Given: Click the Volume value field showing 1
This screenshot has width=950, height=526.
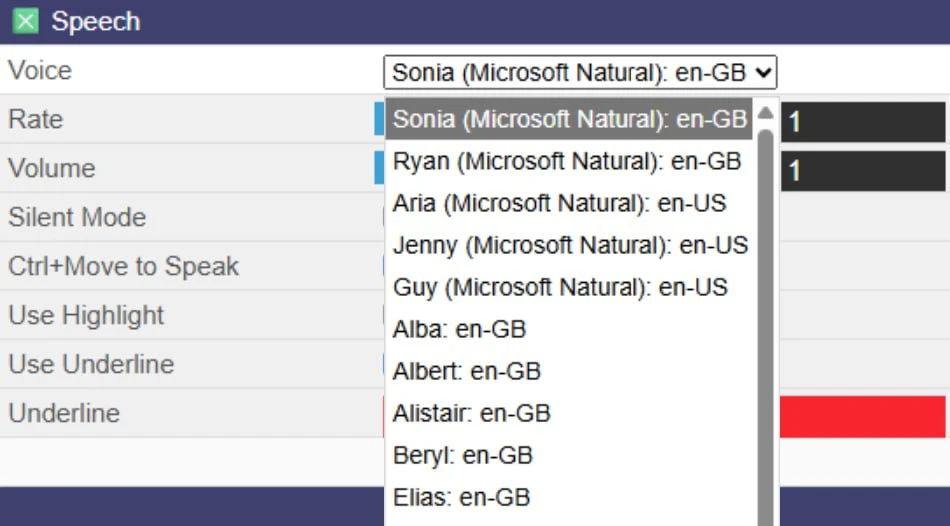Looking at the screenshot, I should tap(863, 171).
